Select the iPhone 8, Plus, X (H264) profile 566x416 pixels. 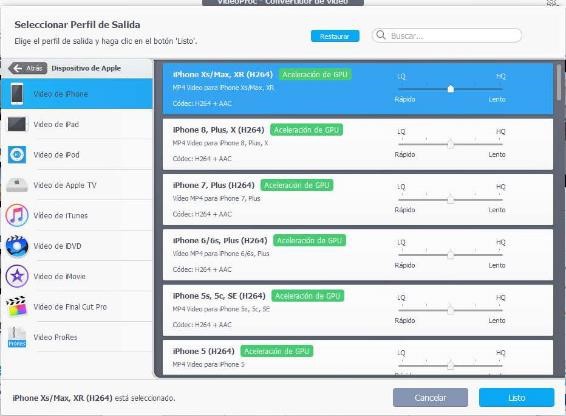[358, 144]
